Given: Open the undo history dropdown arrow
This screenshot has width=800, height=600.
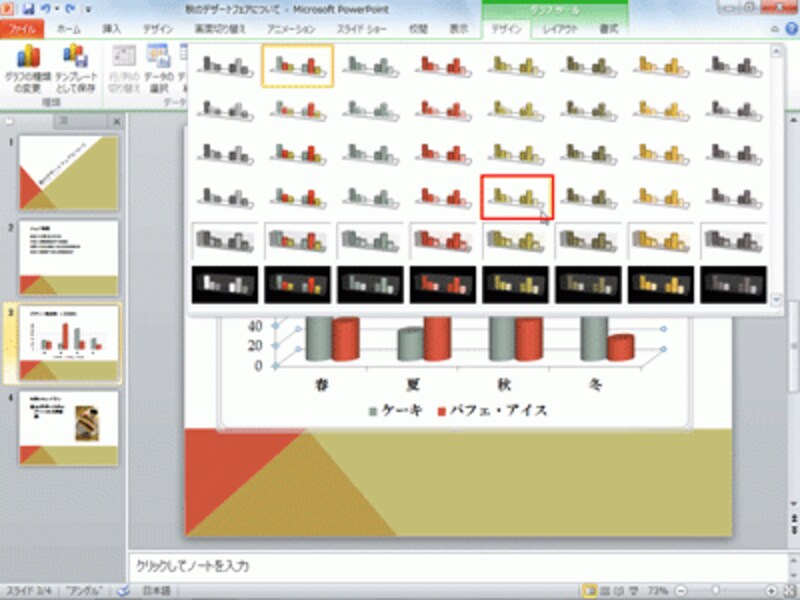Looking at the screenshot, I should click(x=57, y=9).
